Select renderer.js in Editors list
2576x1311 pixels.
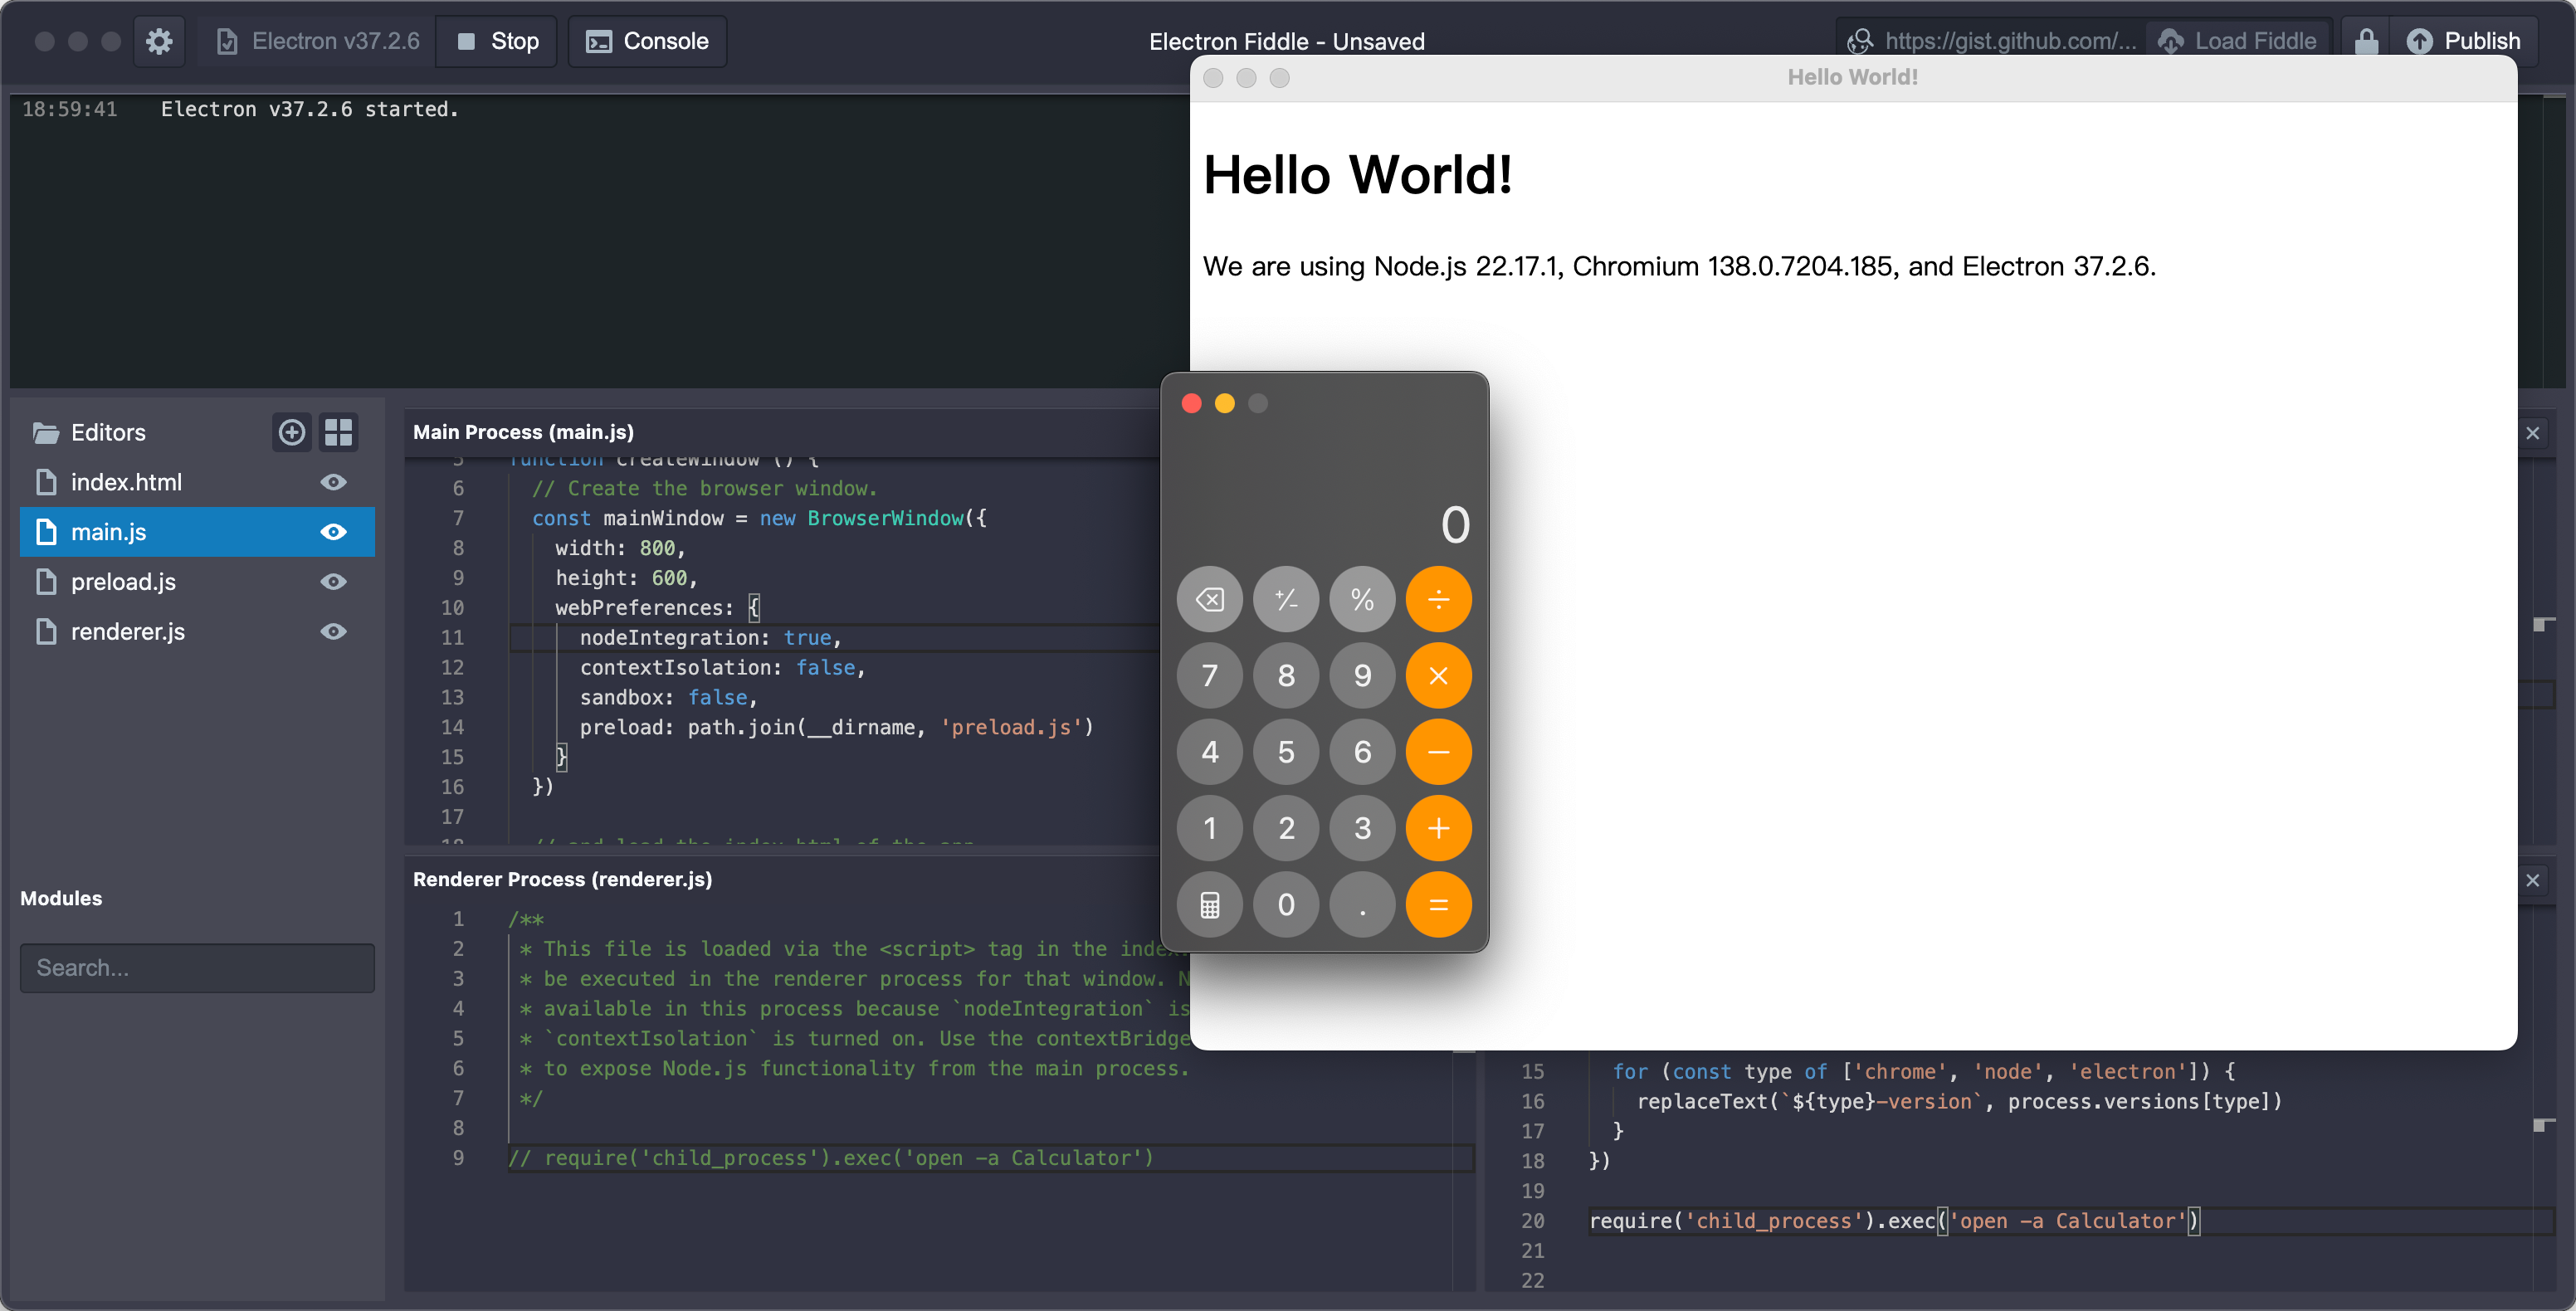[197, 632]
